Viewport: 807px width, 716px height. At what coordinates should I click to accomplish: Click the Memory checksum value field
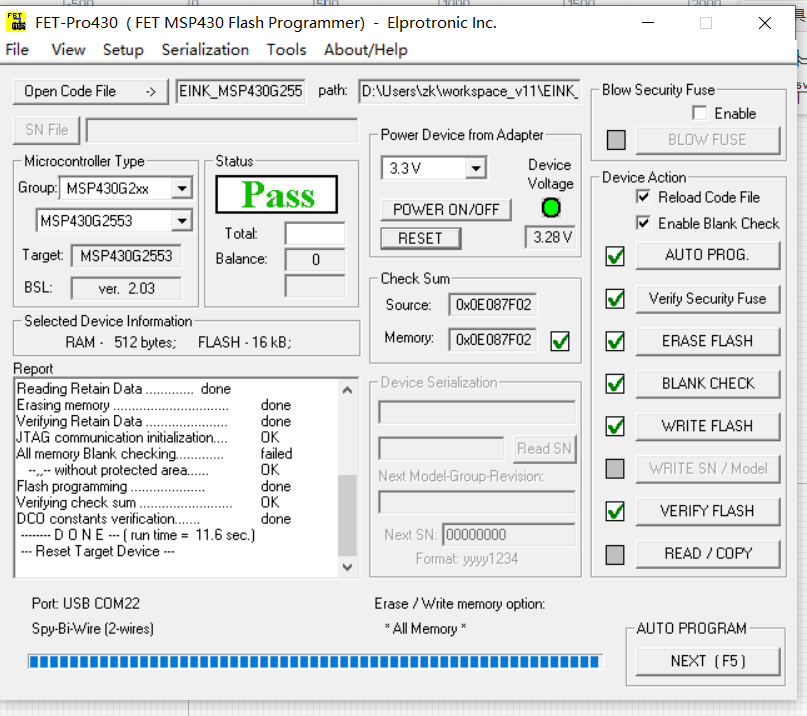(493, 340)
